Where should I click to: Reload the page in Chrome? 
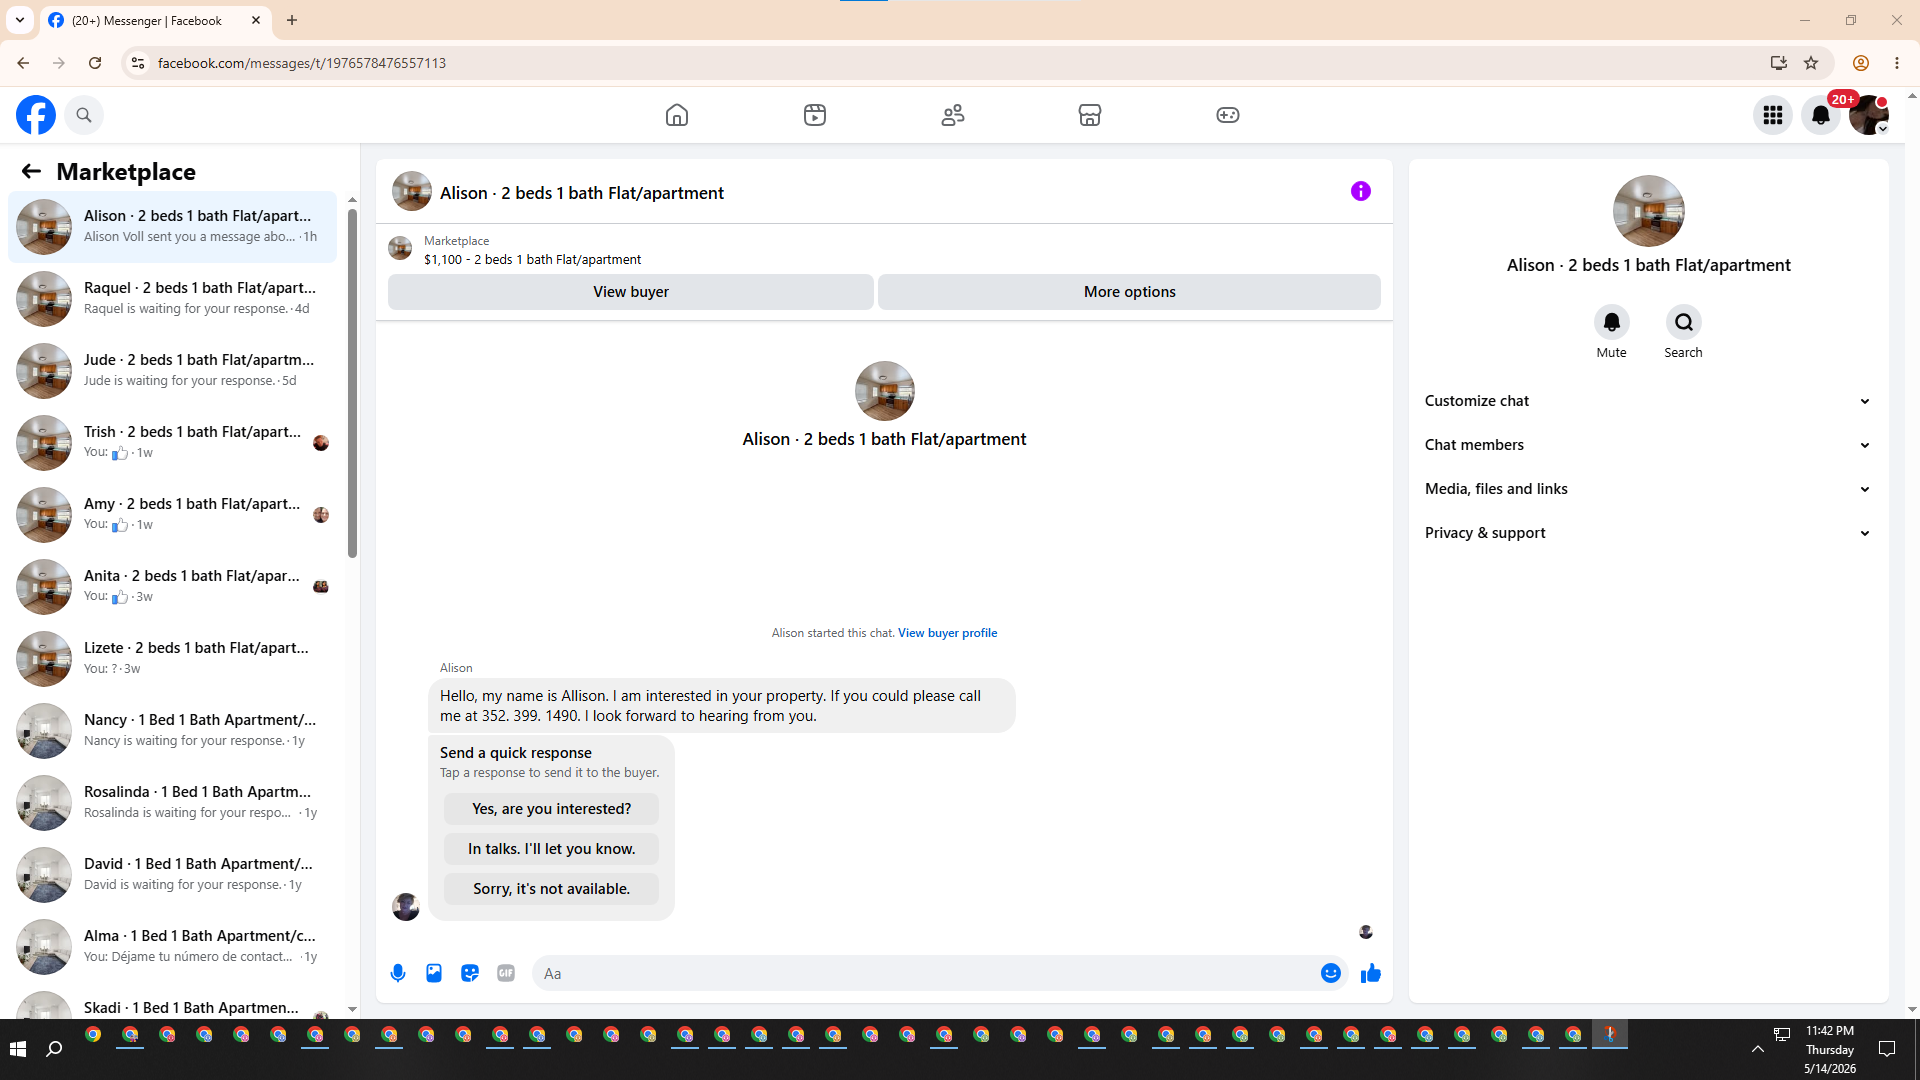[x=95, y=63]
